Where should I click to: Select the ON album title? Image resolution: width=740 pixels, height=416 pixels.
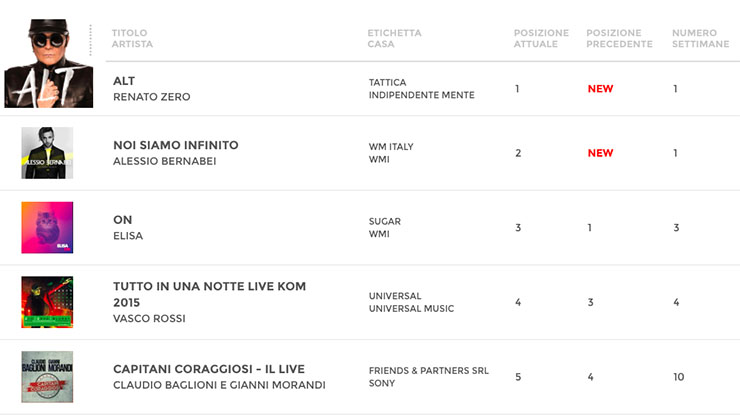123,220
